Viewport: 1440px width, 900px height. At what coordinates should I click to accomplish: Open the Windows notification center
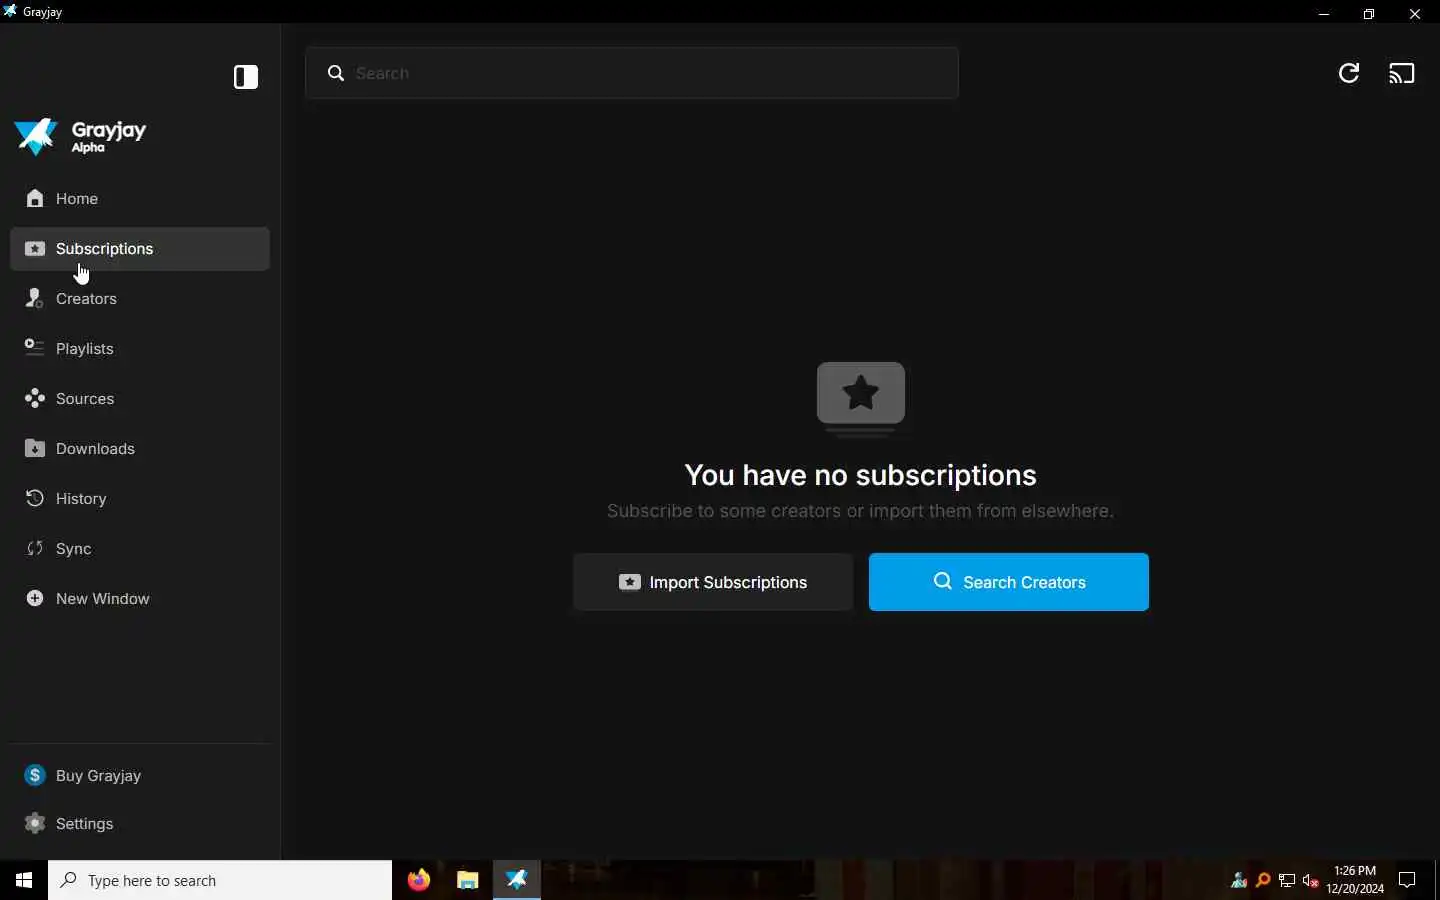[1409, 881]
